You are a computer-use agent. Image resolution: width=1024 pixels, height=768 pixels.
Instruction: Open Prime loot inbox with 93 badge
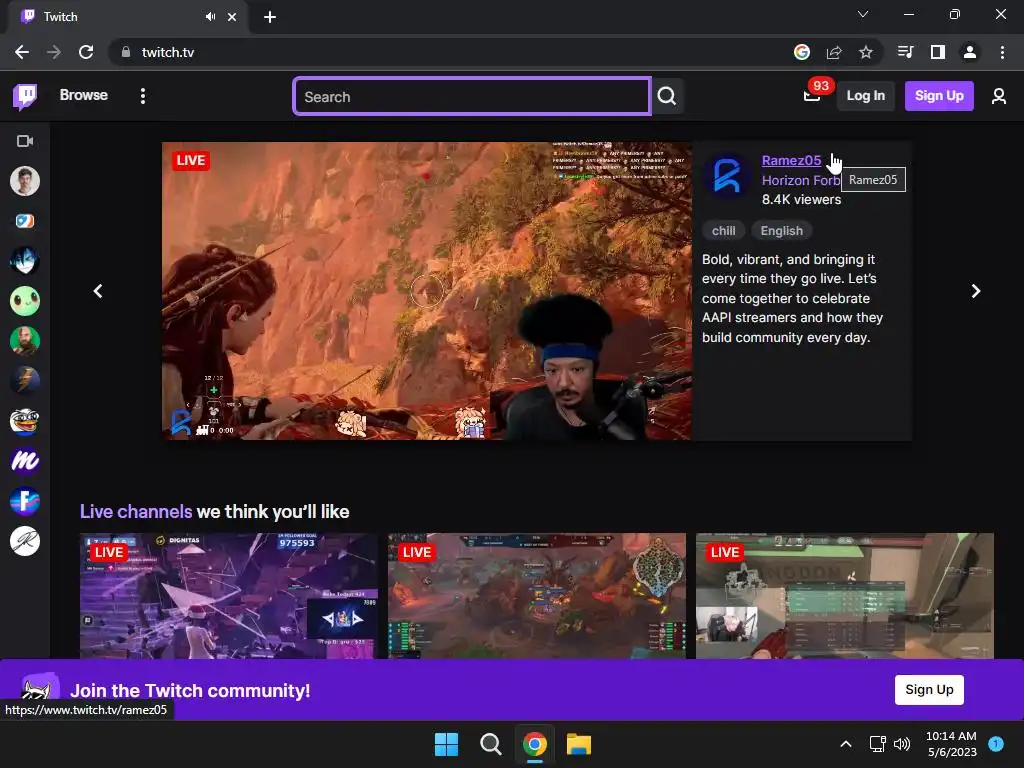click(x=812, y=96)
